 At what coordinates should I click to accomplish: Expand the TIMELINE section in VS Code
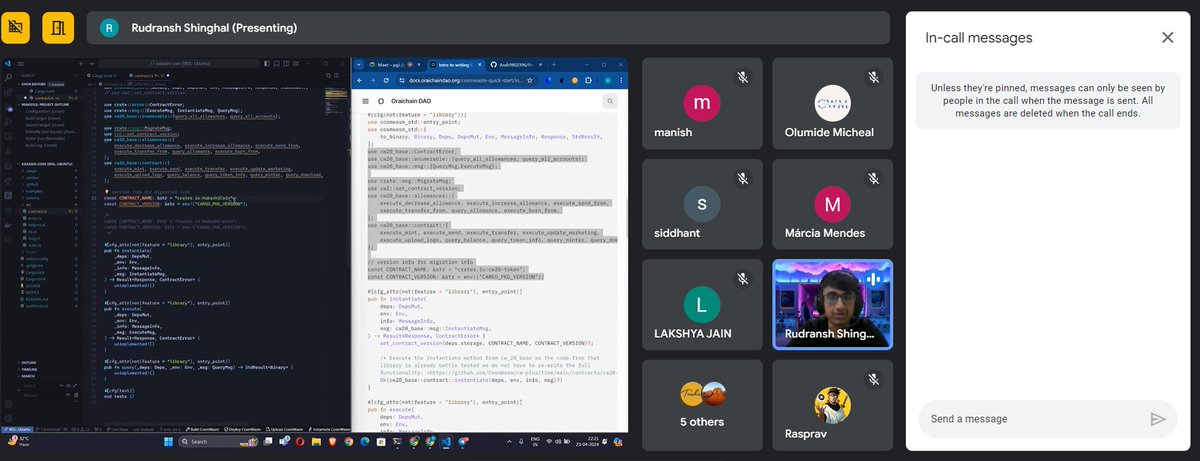pos(28,369)
